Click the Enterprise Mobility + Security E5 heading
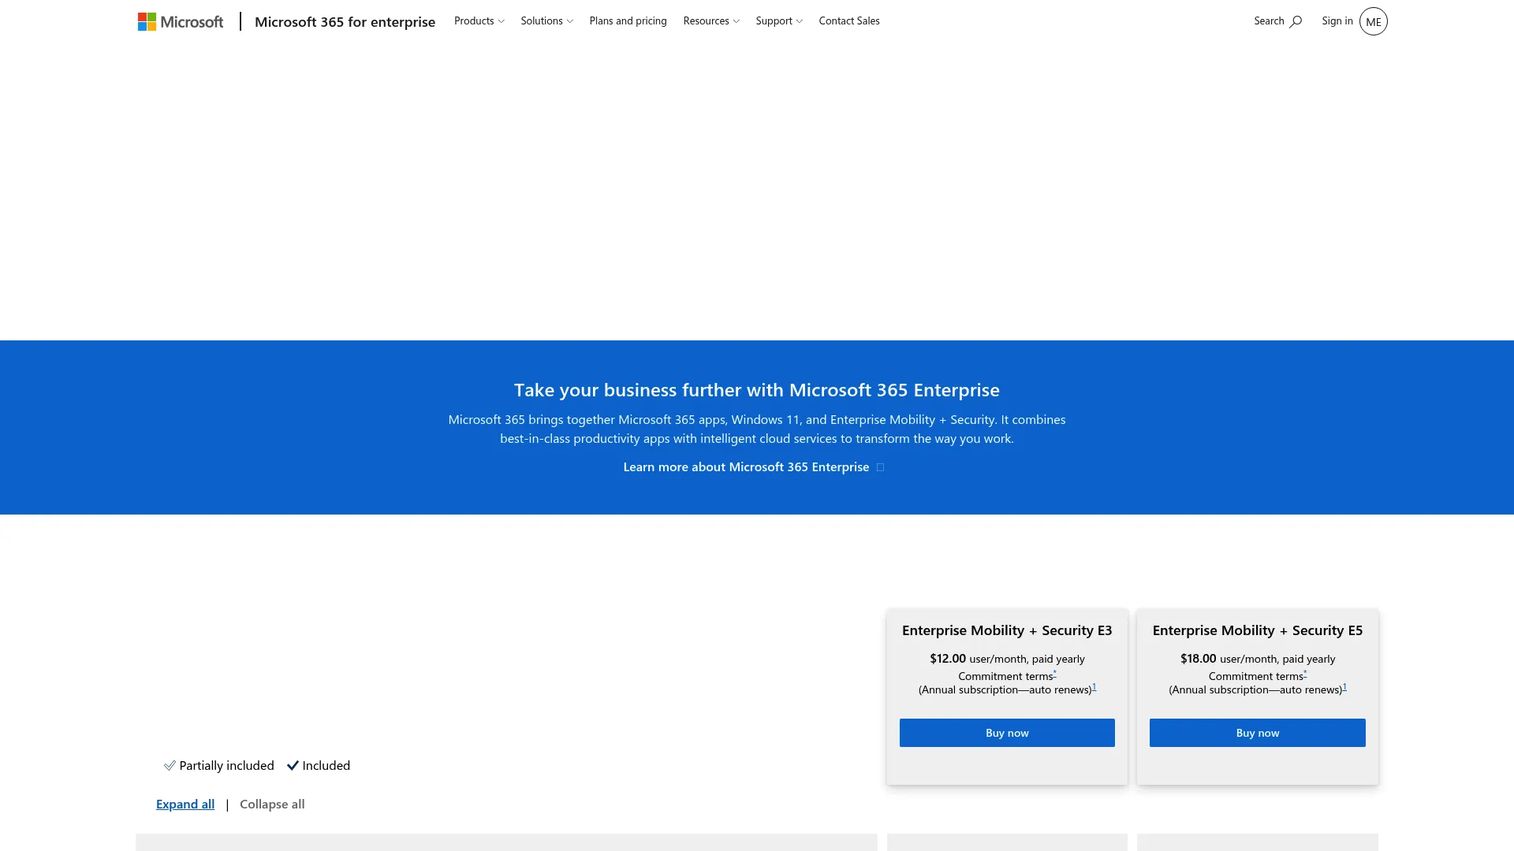The width and height of the screenshot is (1514, 851). (x=1257, y=631)
